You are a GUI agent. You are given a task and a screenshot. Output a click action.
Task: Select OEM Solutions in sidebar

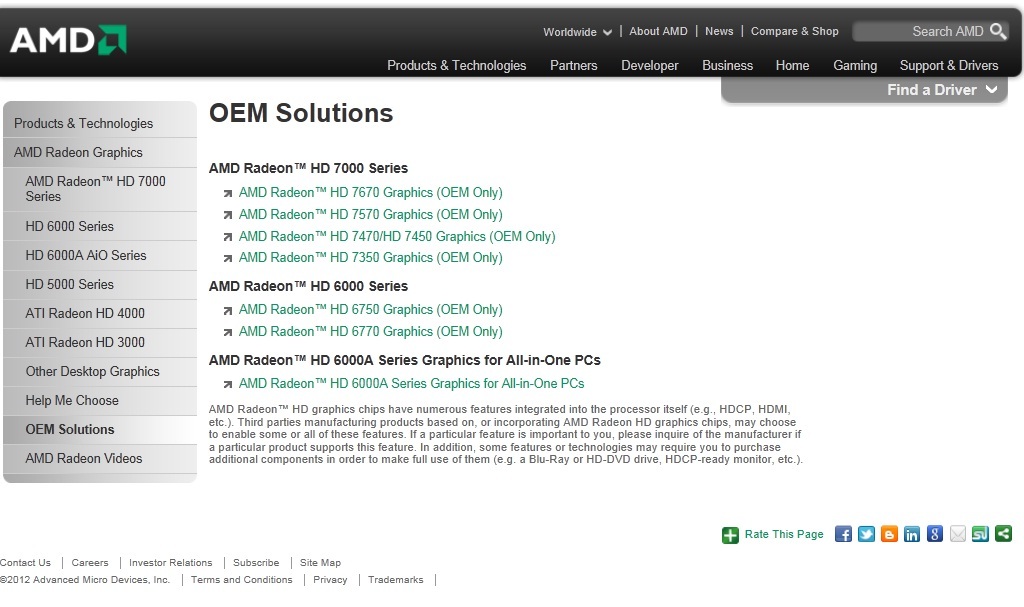[x=100, y=429]
